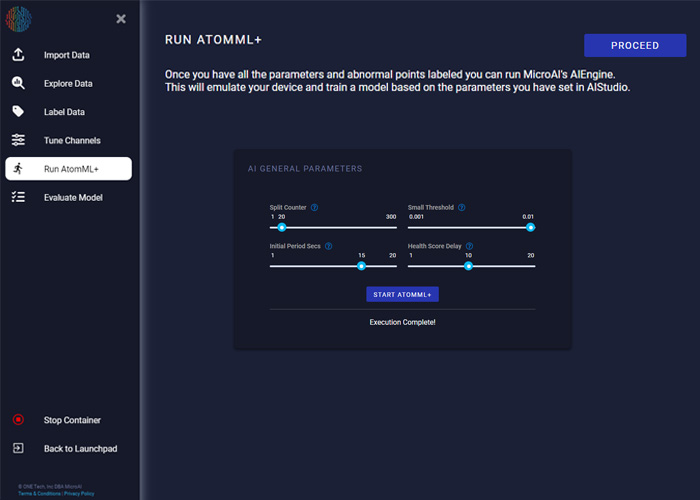Click the Explore Data magnifier icon

tap(18, 83)
